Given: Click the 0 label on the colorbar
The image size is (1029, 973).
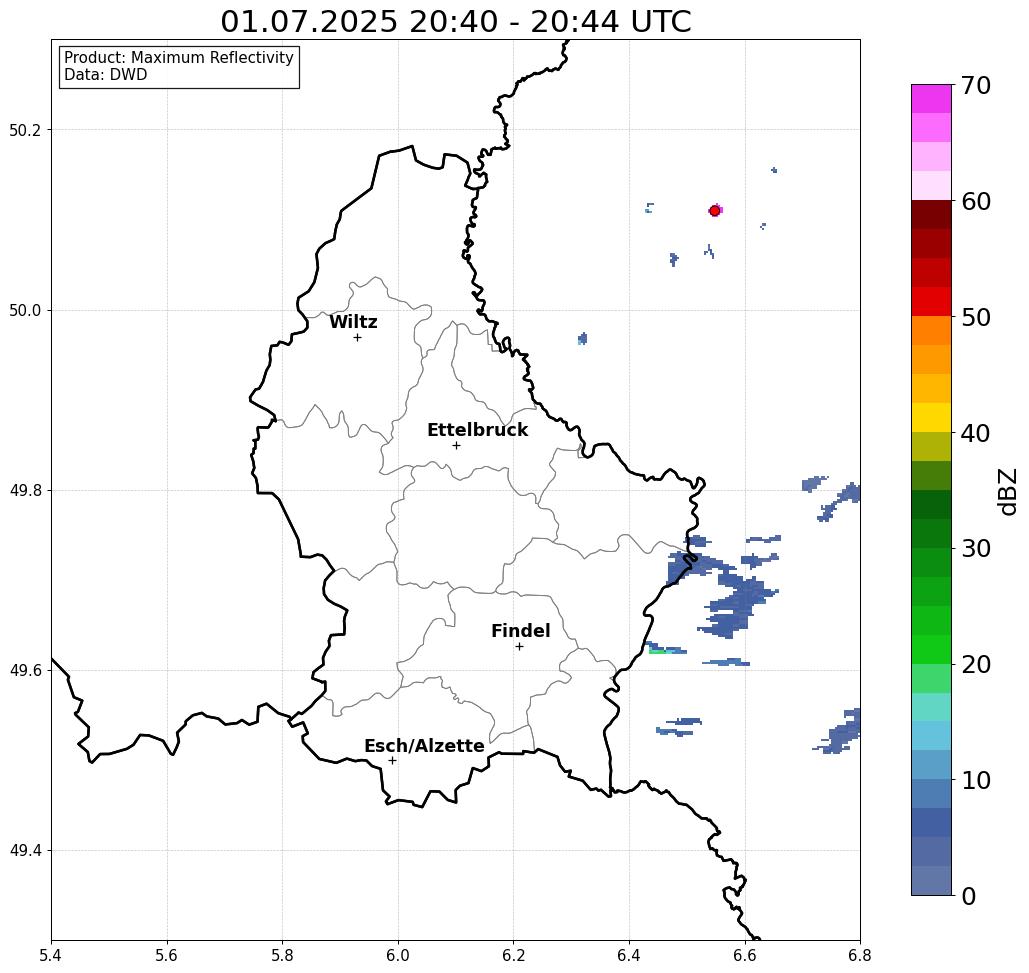Looking at the screenshot, I should coord(969,896).
